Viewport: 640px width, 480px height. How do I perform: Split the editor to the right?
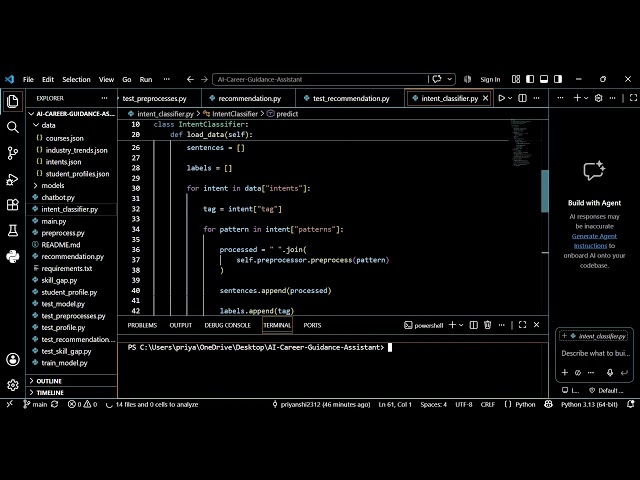click(x=522, y=98)
